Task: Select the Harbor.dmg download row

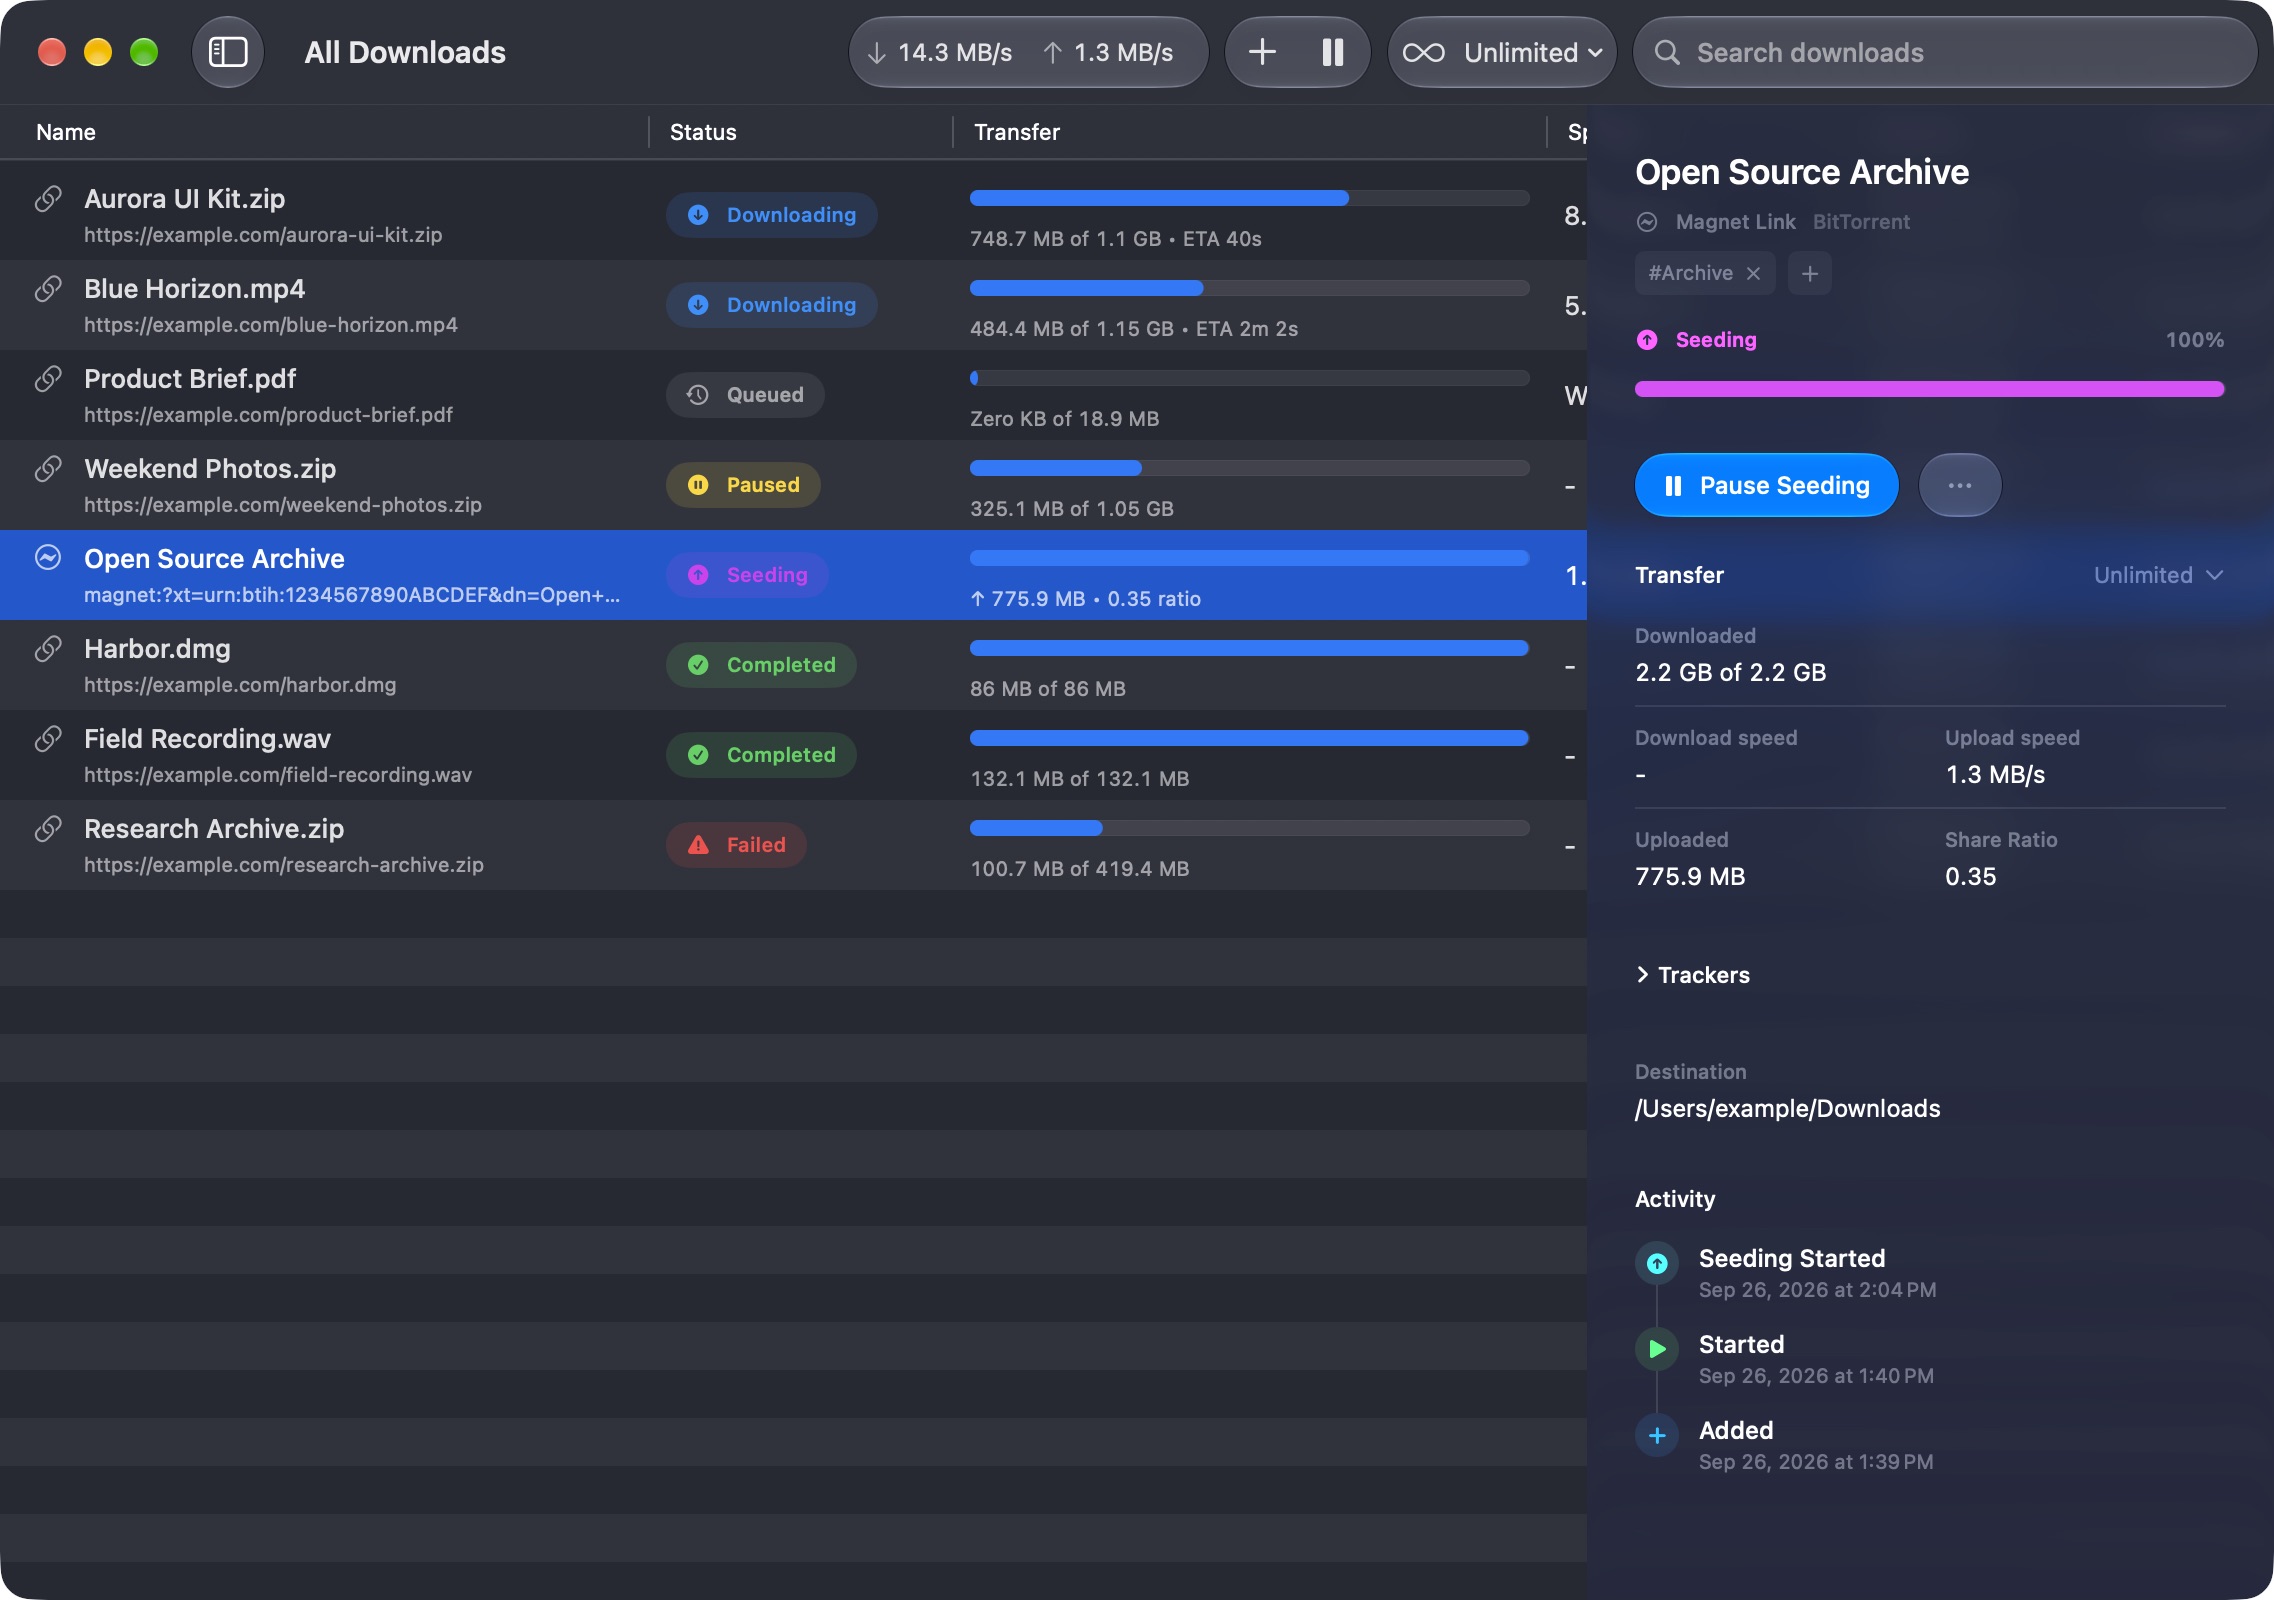Action: [793, 665]
